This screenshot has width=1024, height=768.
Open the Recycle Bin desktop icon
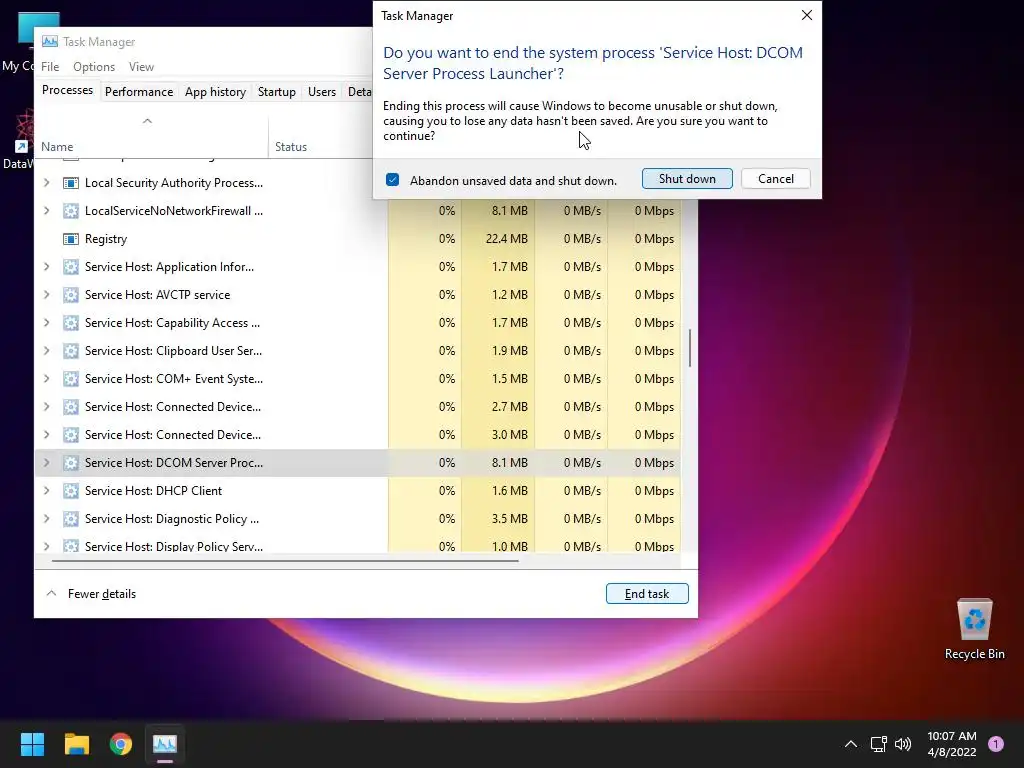pos(974,628)
